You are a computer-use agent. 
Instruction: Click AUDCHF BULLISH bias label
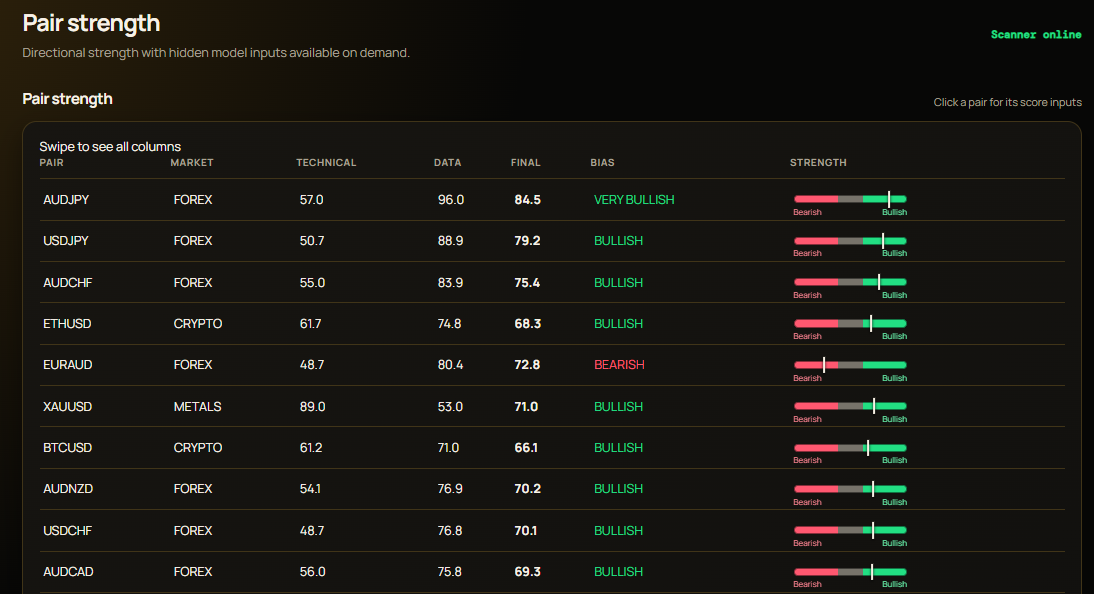click(618, 283)
